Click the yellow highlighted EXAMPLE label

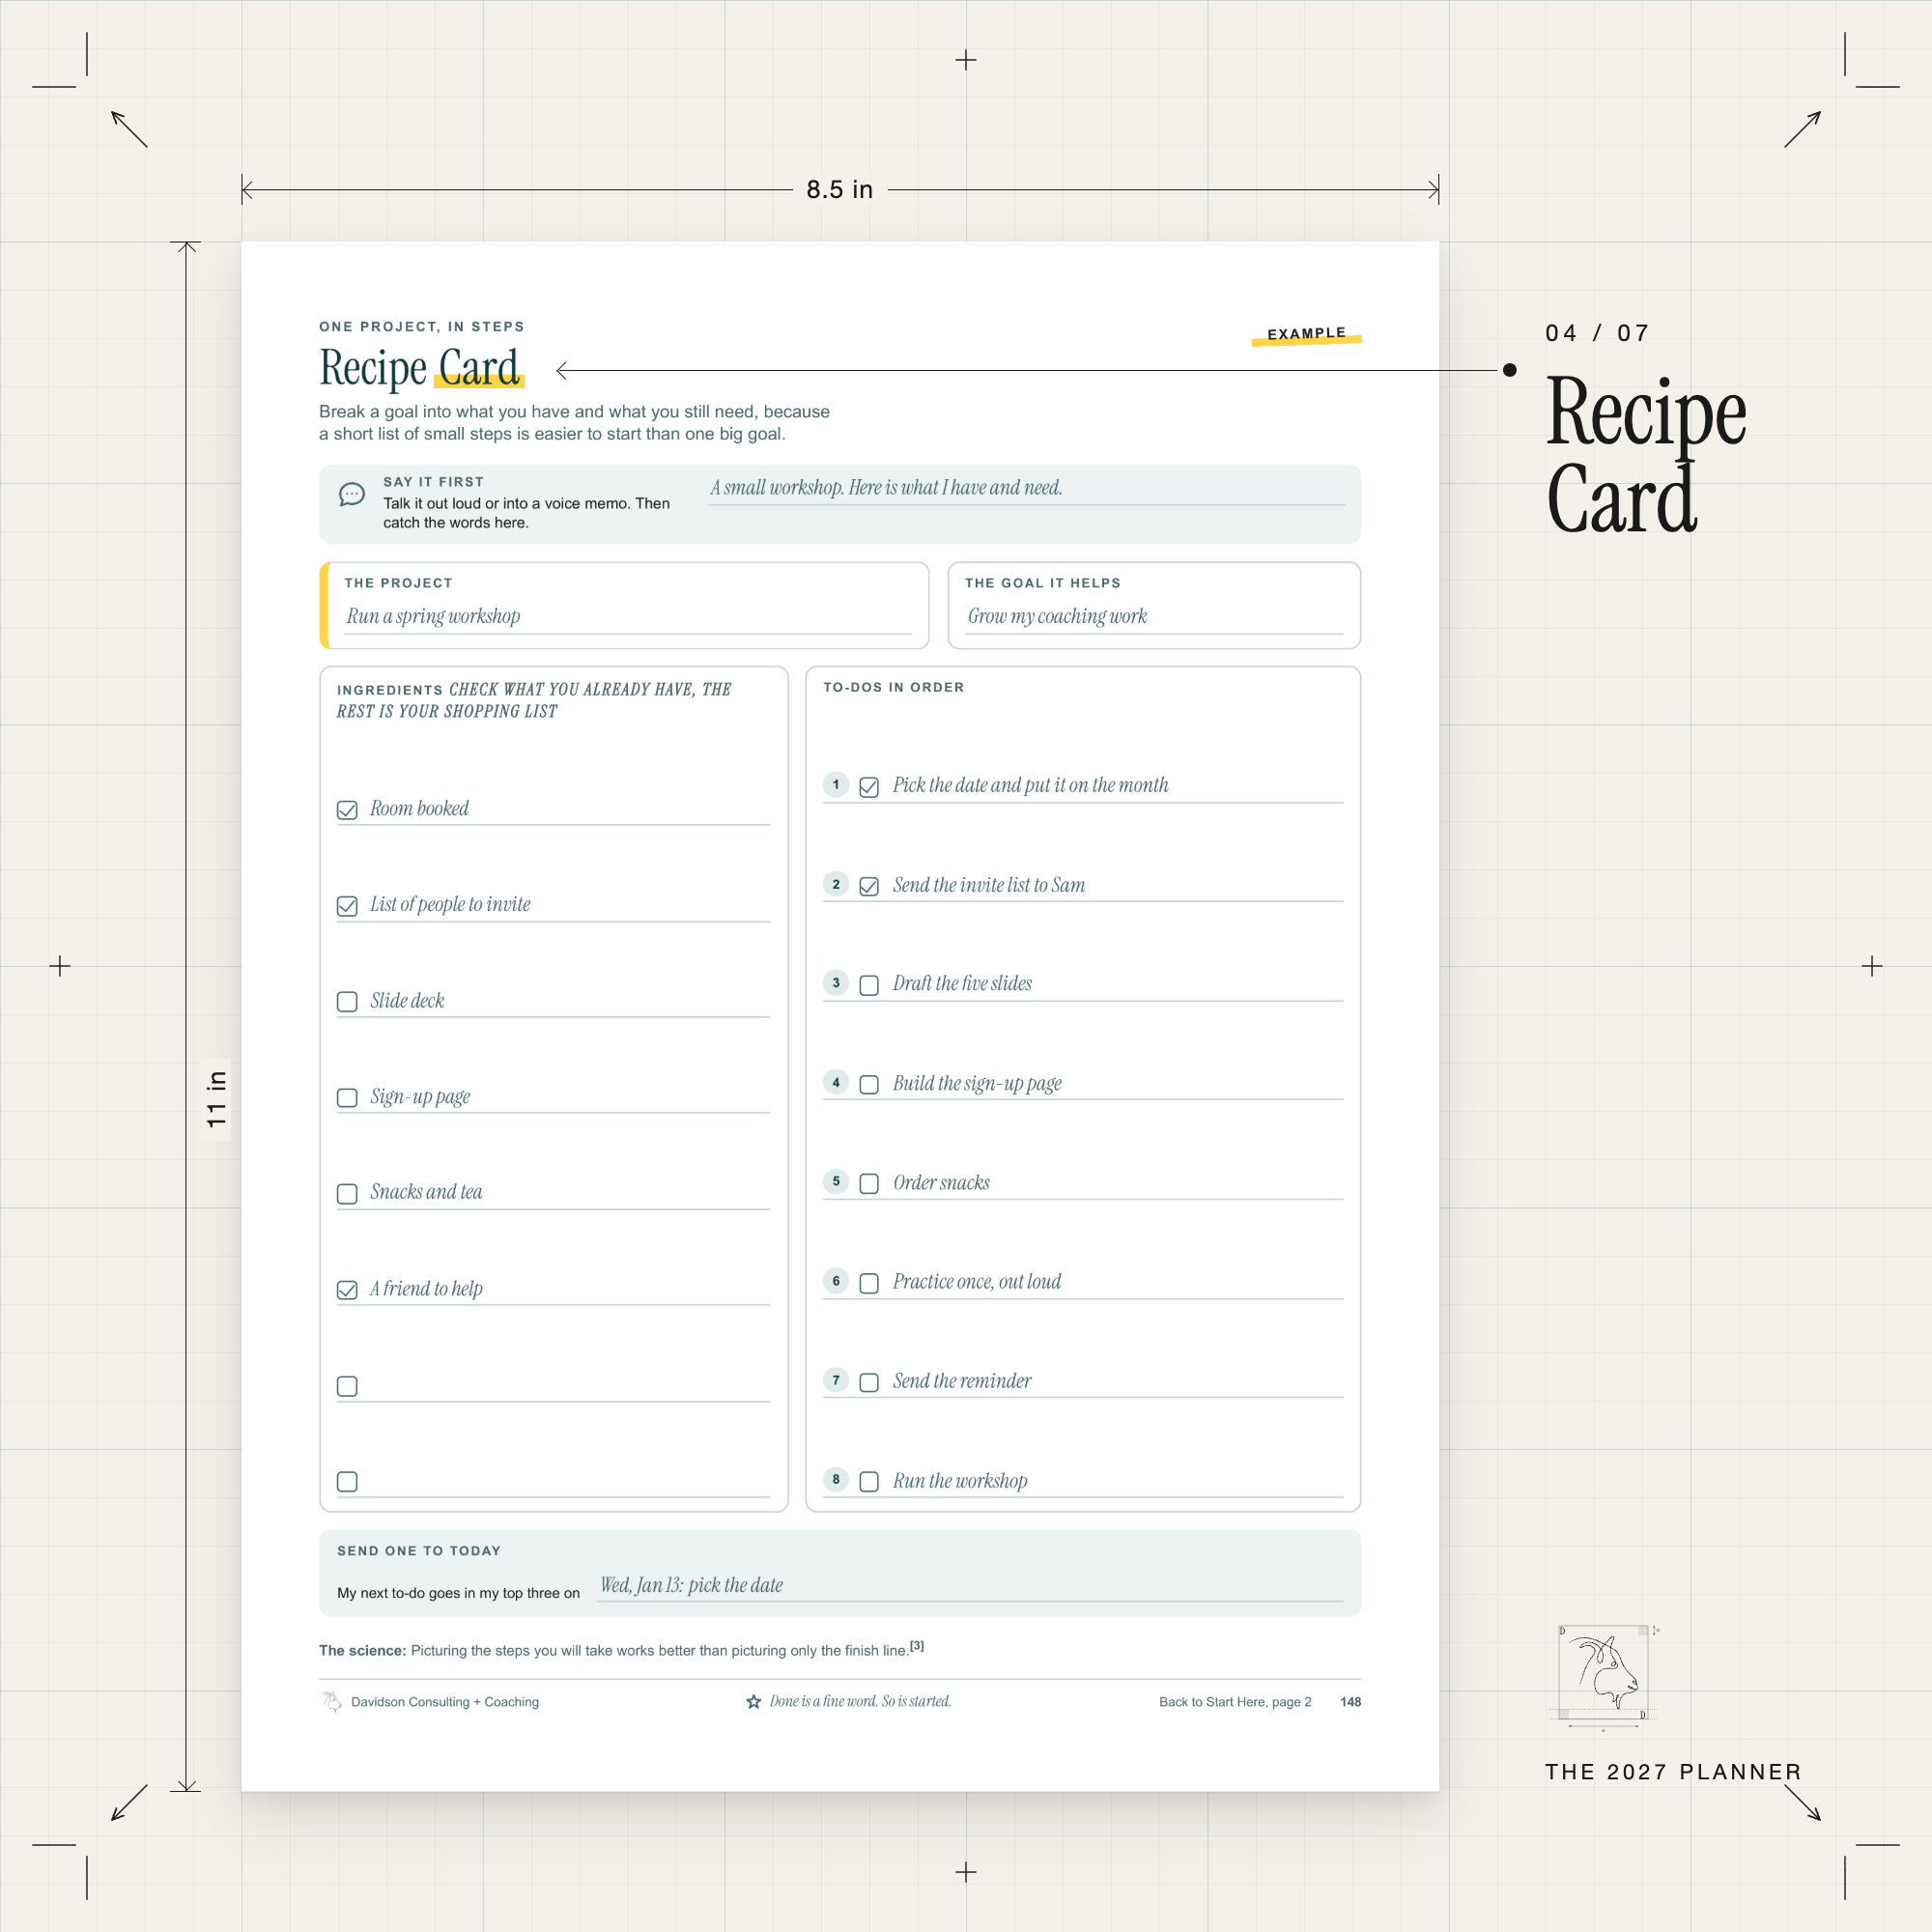(1306, 334)
